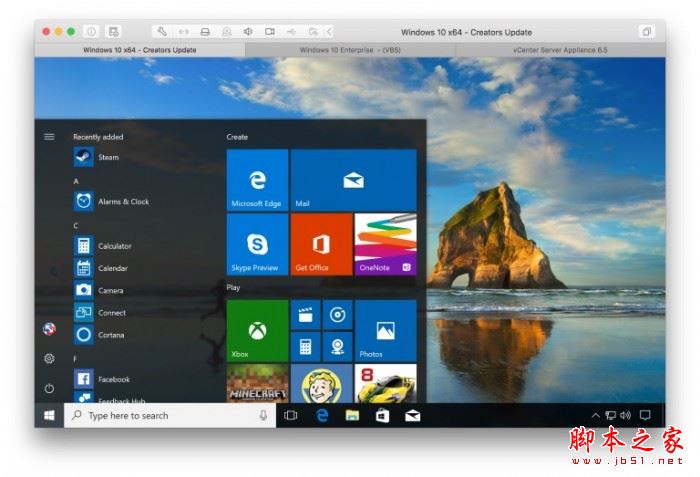Open the Minecraft tile
This screenshot has width=700, height=477.
click(258, 384)
